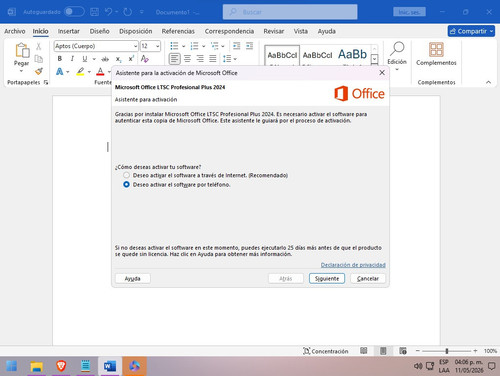The image size is (500, 376).
Task: Switch to the Referencias tab
Action: (178, 31)
